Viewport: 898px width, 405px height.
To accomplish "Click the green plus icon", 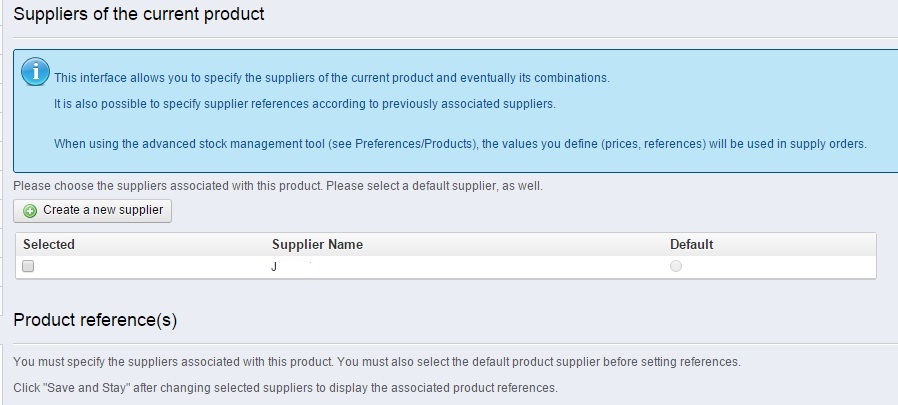I will 29,211.
